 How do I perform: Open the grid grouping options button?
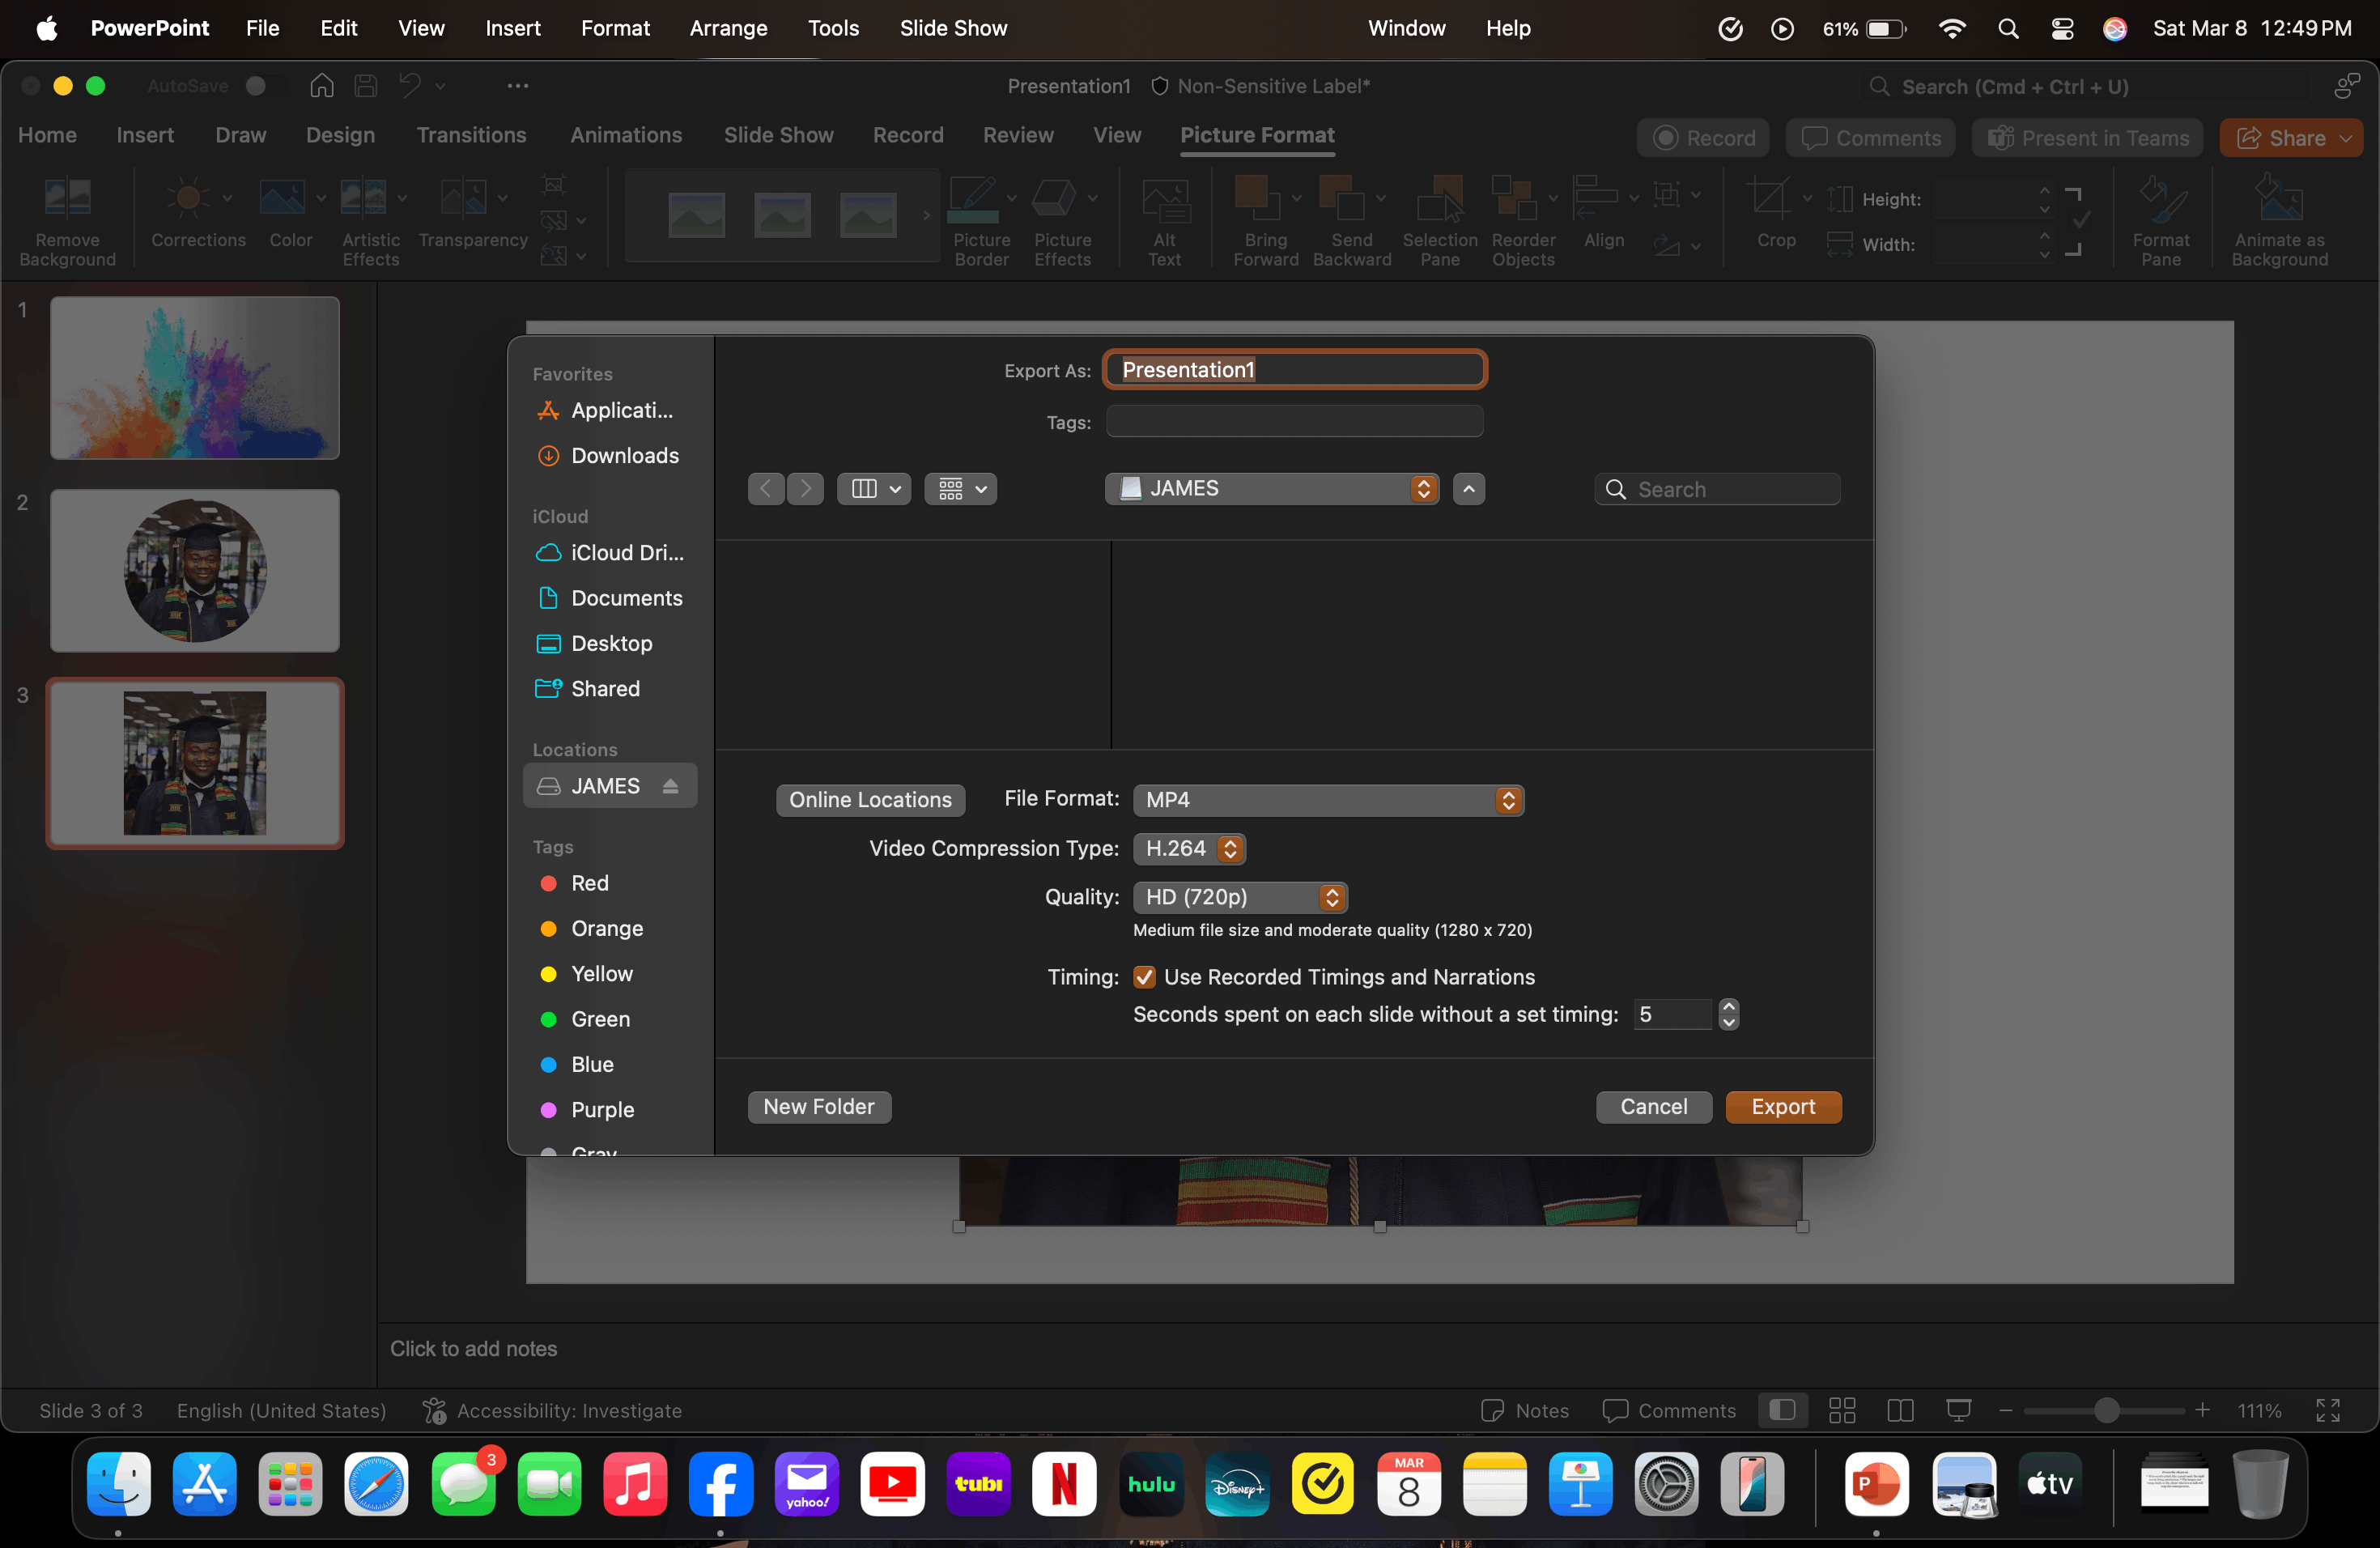click(x=960, y=489)
